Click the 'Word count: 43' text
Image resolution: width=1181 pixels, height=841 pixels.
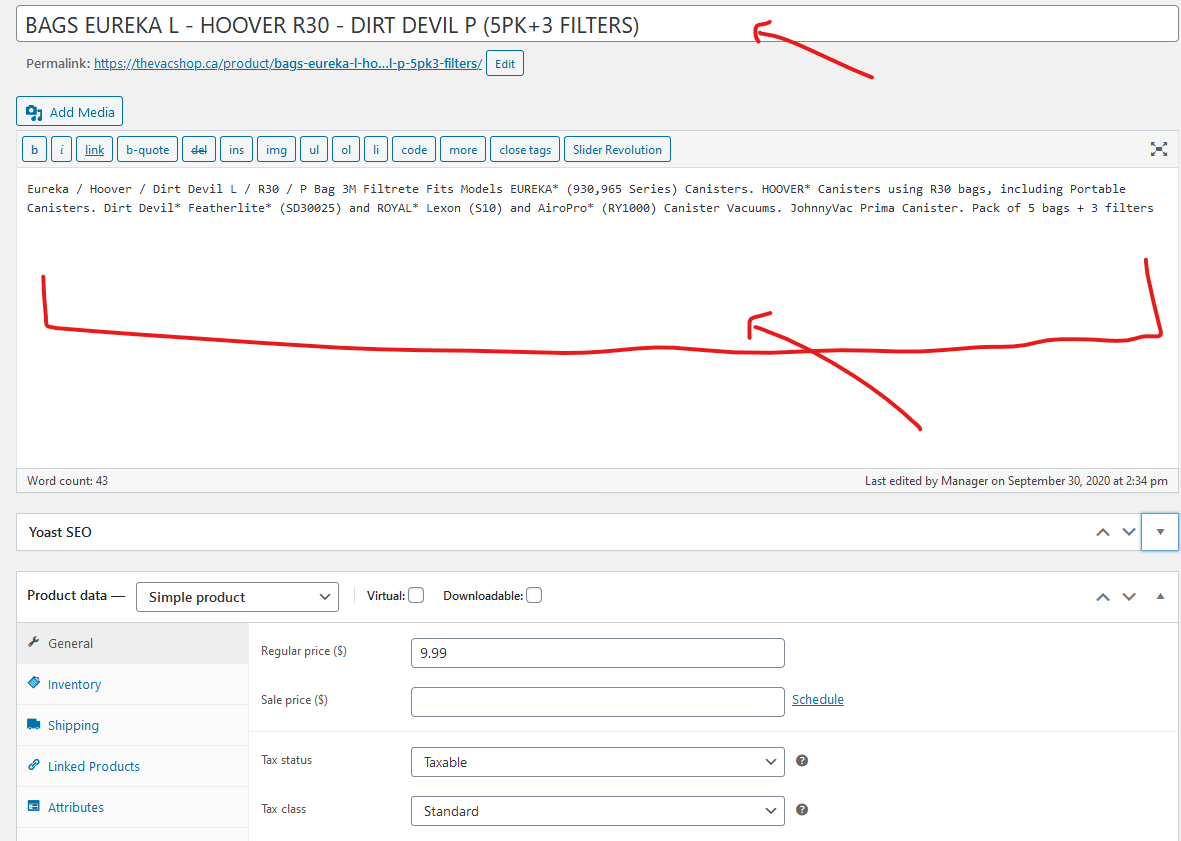click(x=68, y=480)
